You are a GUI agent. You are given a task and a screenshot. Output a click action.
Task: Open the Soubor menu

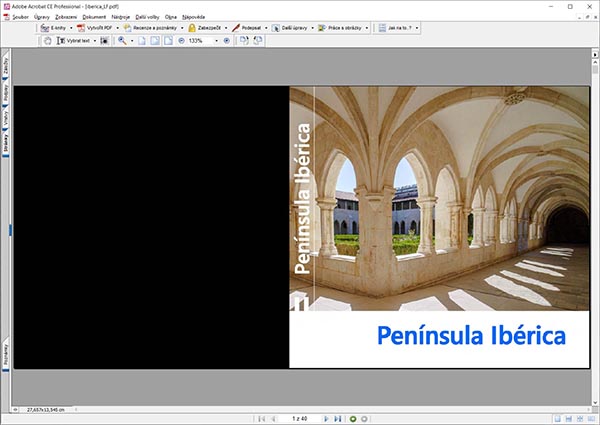click(x=21, y=17)
